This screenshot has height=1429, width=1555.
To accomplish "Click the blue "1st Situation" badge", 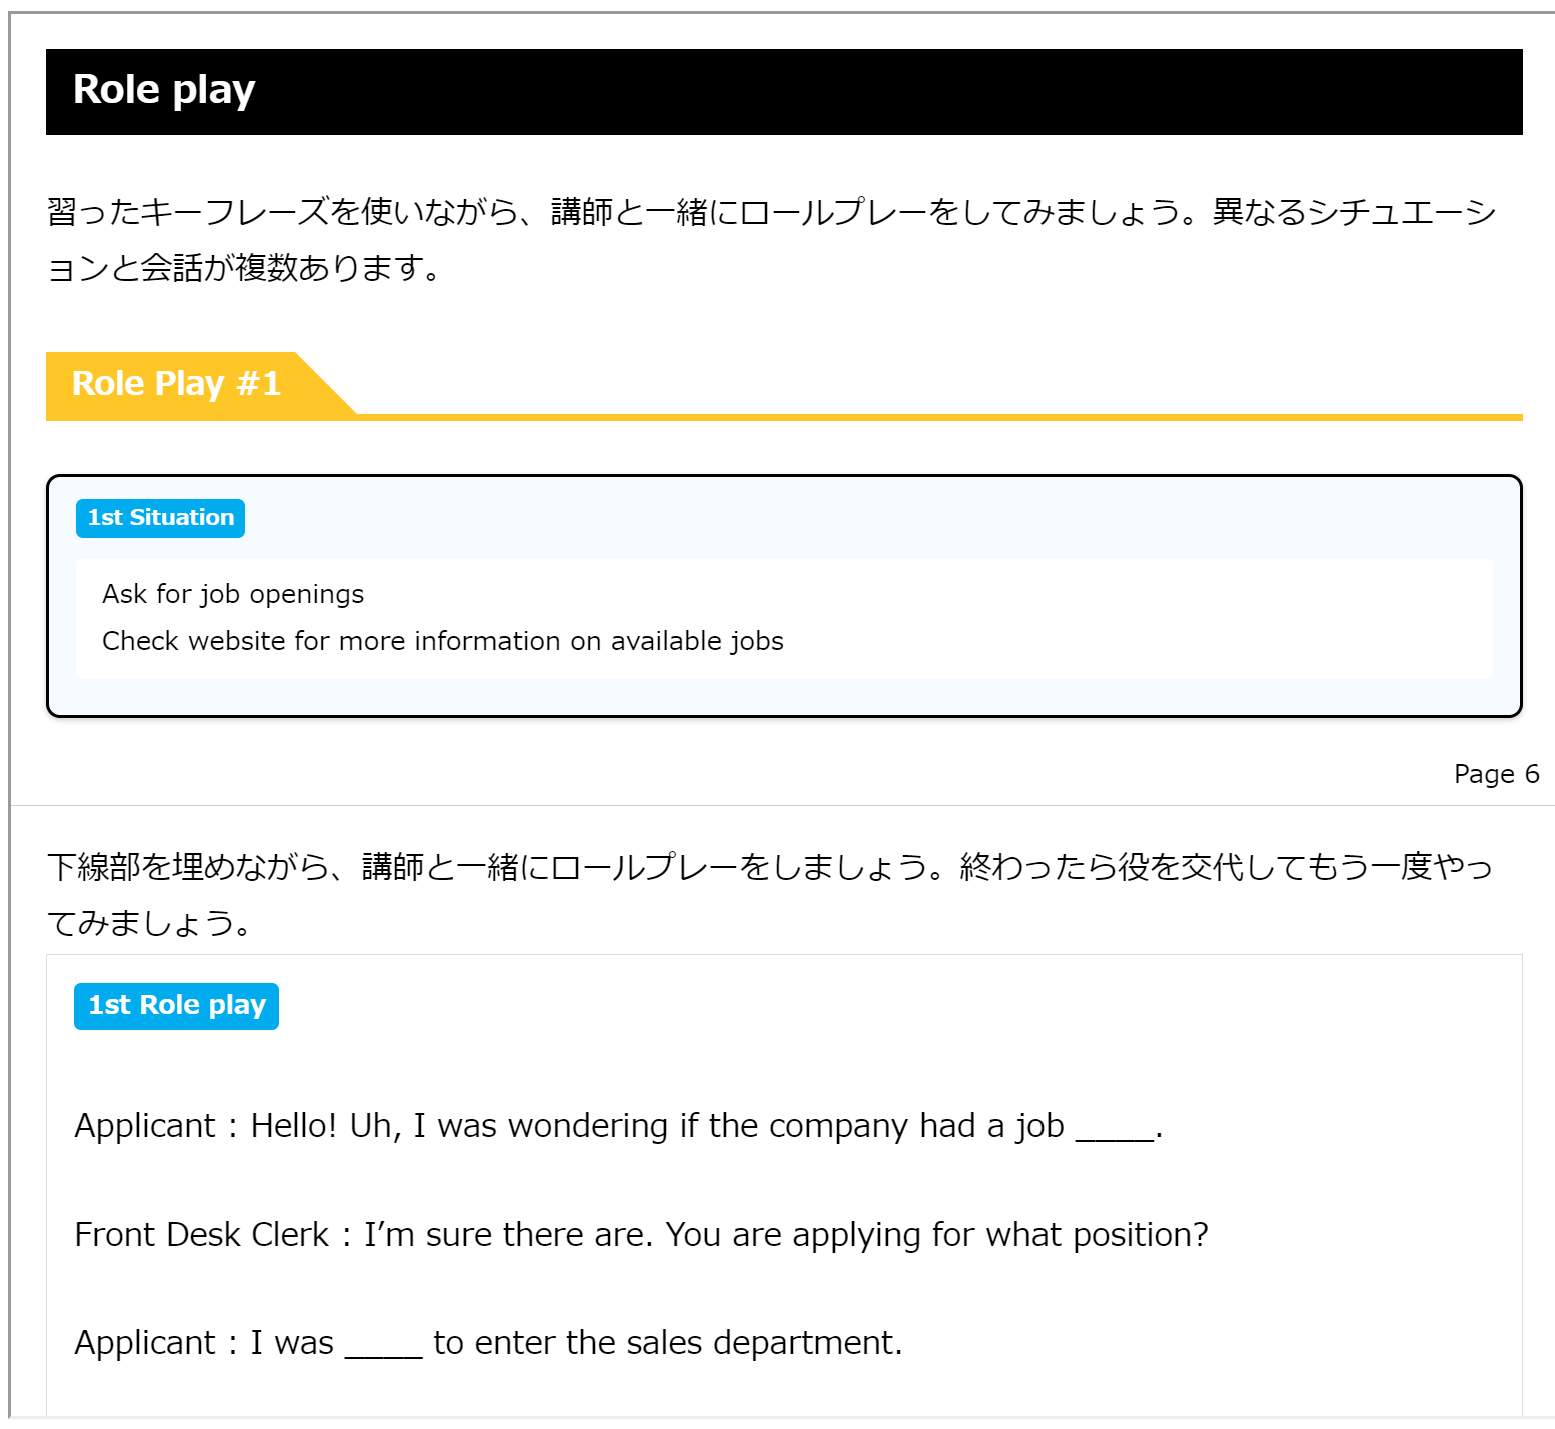I will 160,518.
